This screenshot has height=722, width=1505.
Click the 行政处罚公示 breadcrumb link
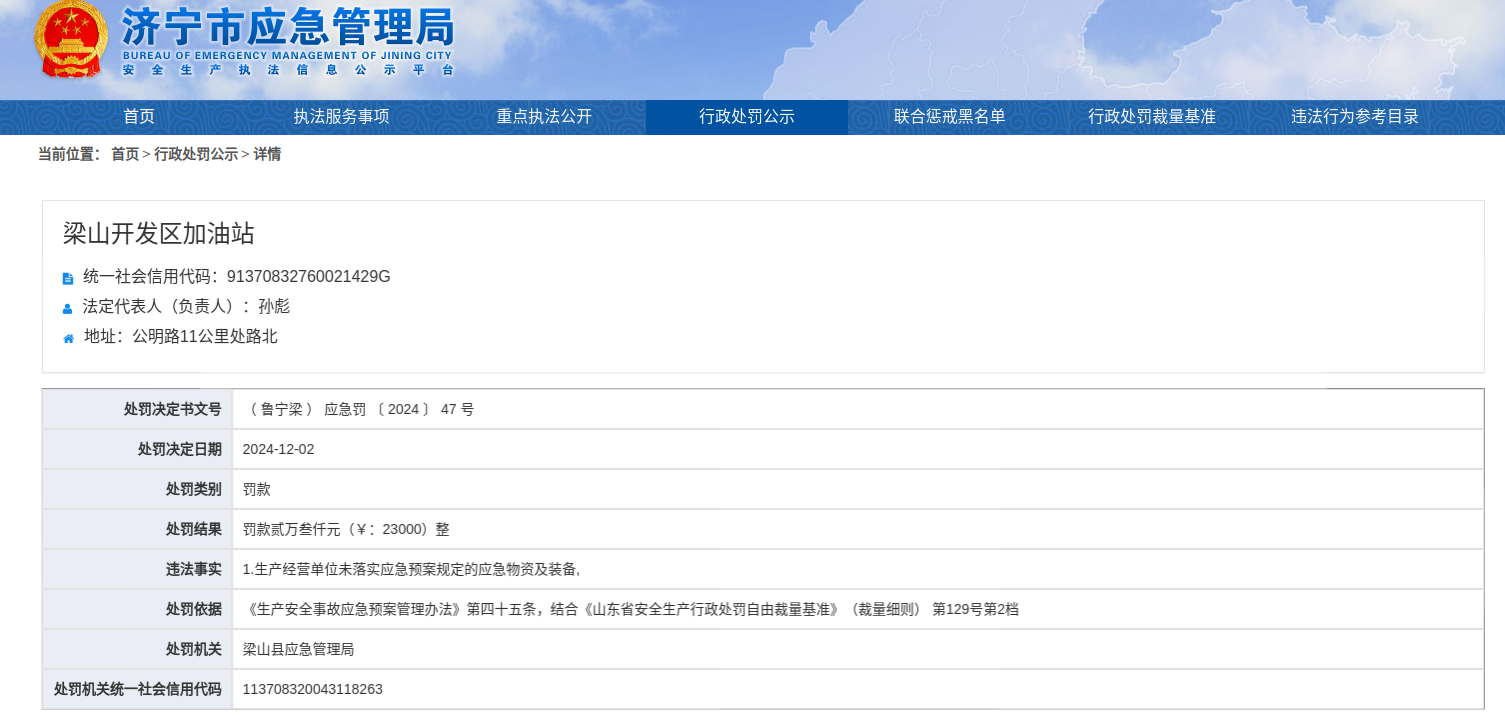pyautogui.click(x=196, y=154)
